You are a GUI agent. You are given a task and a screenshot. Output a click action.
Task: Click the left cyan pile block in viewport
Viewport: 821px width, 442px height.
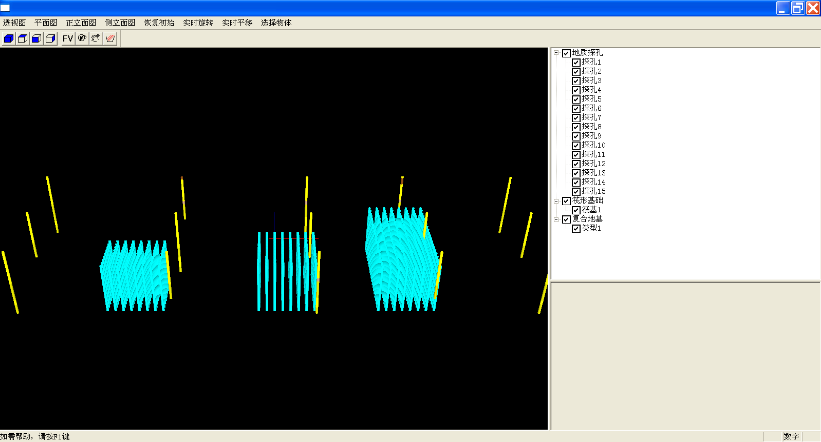(134, 276)
